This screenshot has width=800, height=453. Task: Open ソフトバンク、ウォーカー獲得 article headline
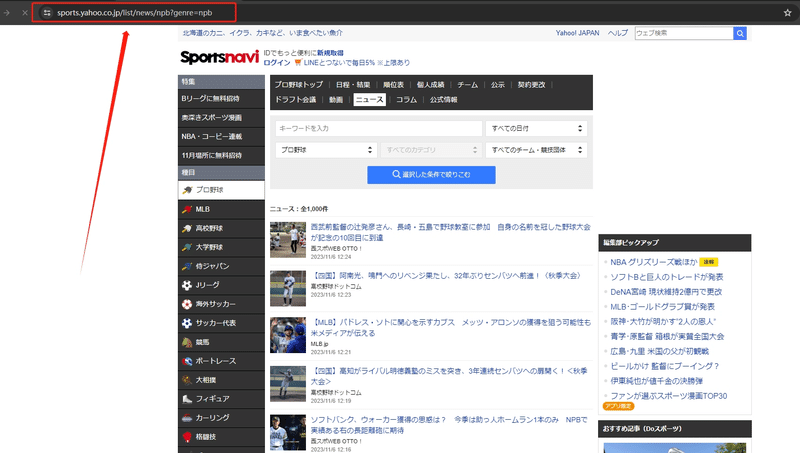coord(449,425)
